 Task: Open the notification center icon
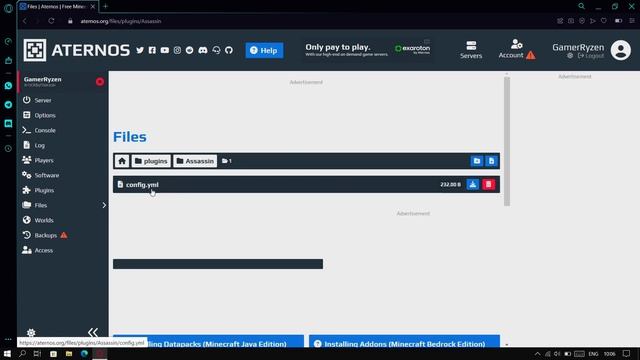pyautogui.click(x=627, y=353)
